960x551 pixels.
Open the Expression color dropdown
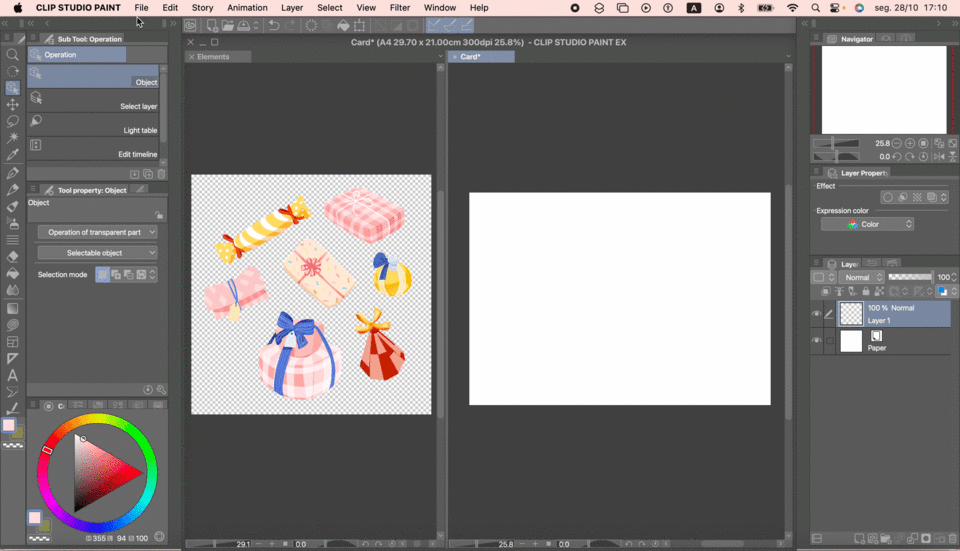pos(867,224)
